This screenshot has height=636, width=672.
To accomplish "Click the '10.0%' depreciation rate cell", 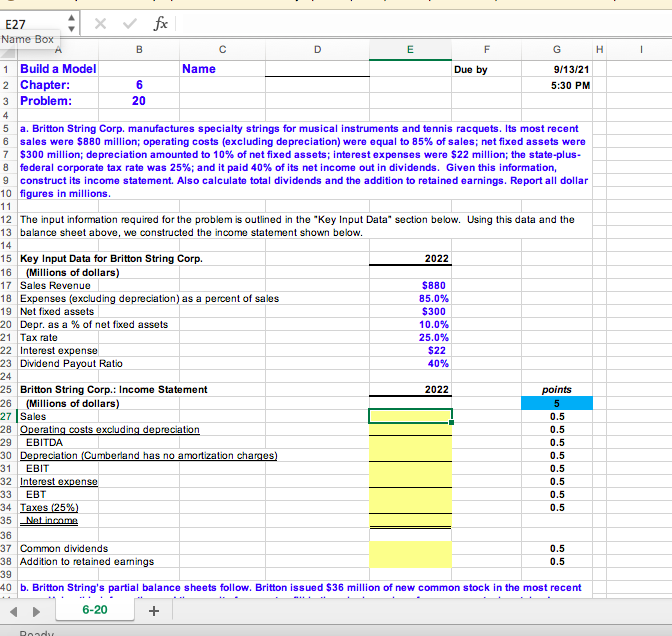I will coord(410,324).
